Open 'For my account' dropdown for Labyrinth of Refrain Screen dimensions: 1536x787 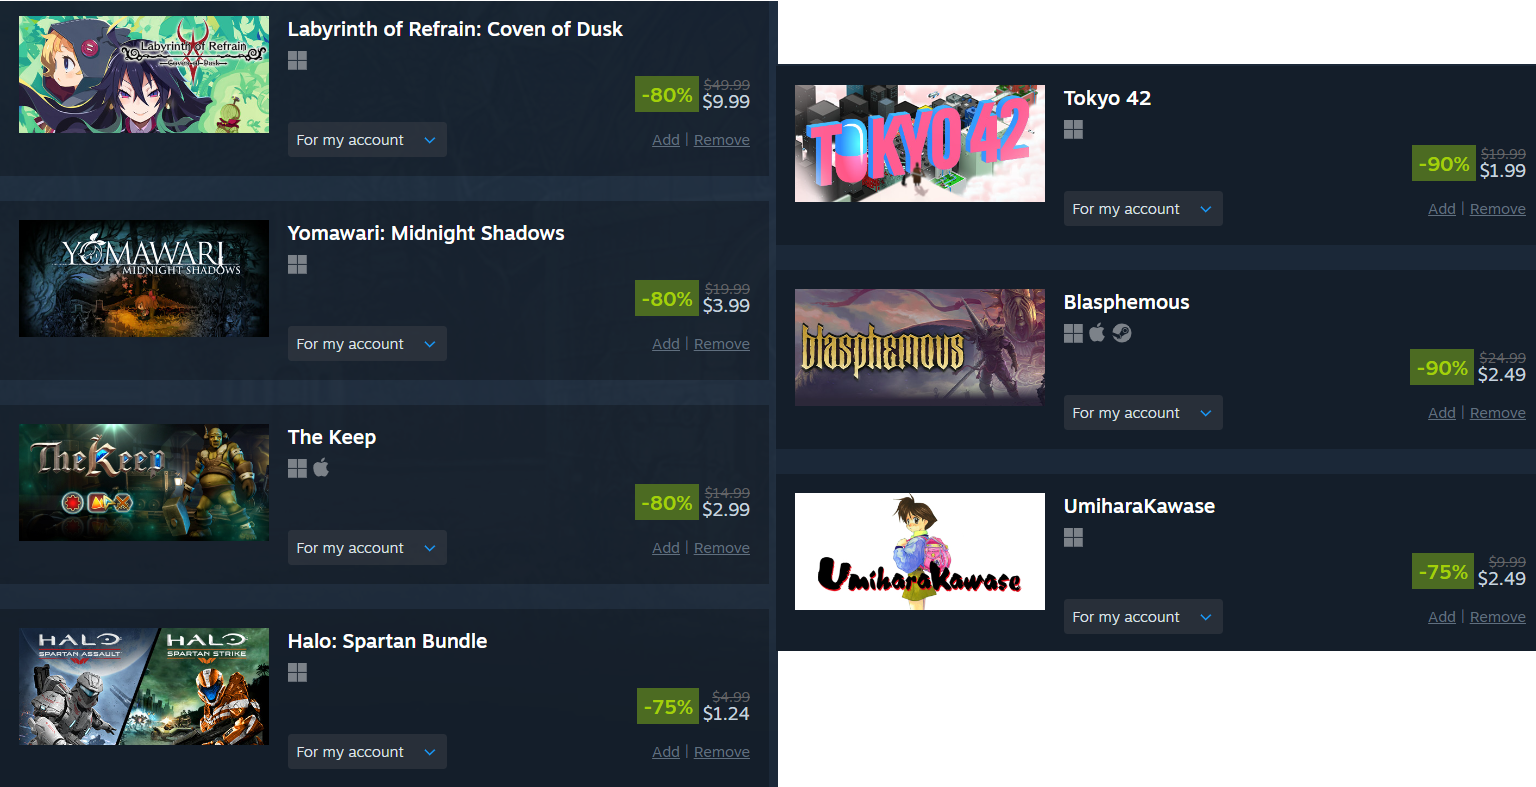pyautogui.click(x=367, y=140)
